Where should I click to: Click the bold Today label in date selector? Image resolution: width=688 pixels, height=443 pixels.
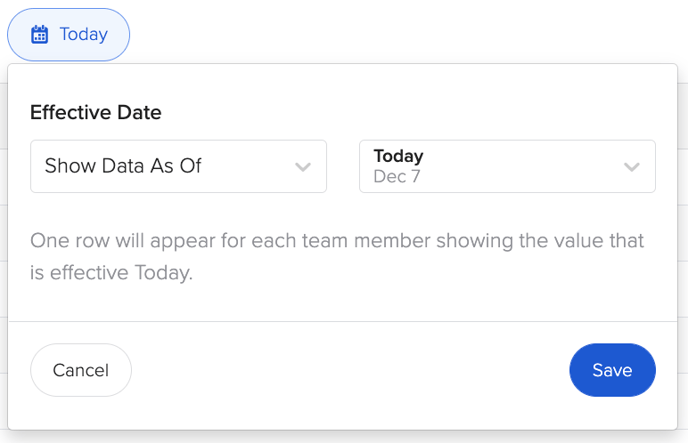click(398, 156)
